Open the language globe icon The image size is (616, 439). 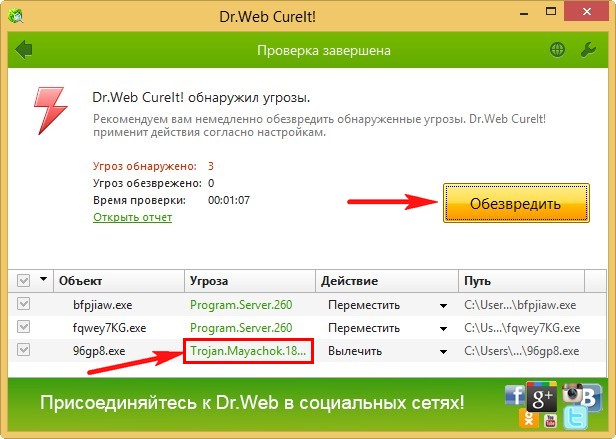pos(557,50)
